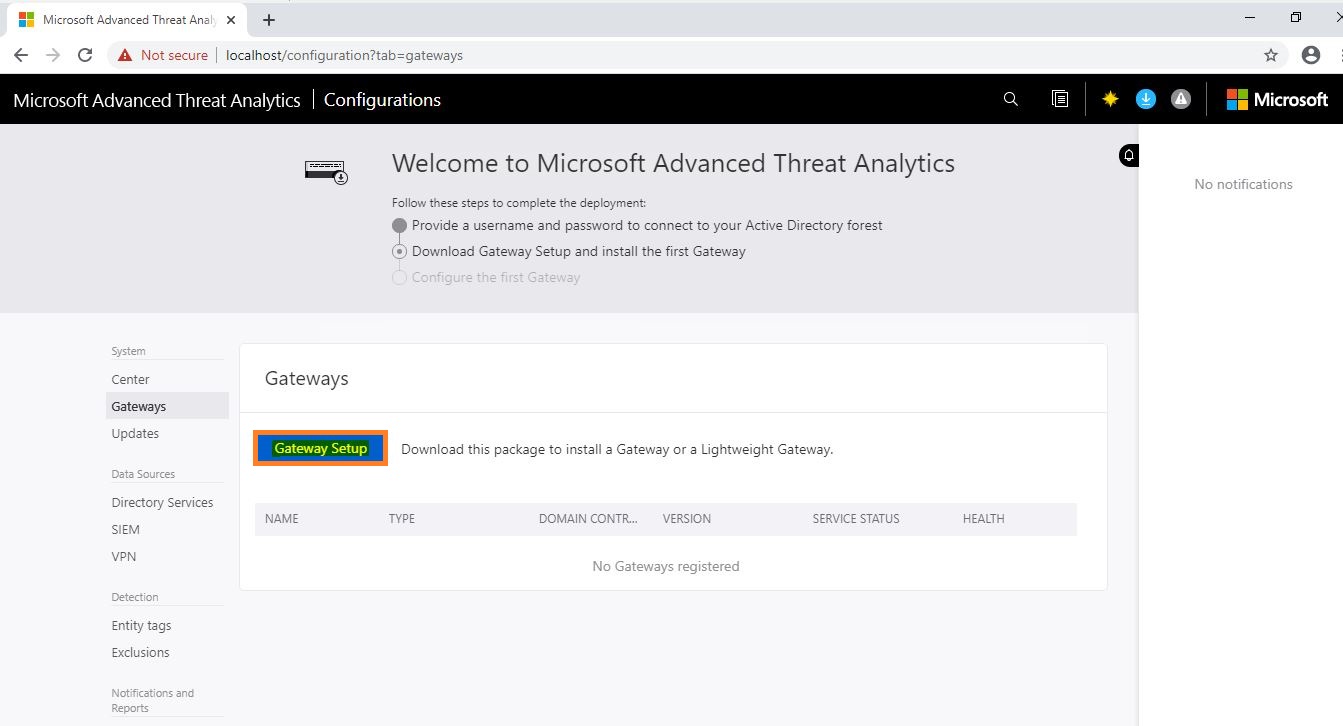Image resolution: width=1343 pixels, height=726 pixels.
Task: Sort by TYPE column header
Action: pos(402,519)
